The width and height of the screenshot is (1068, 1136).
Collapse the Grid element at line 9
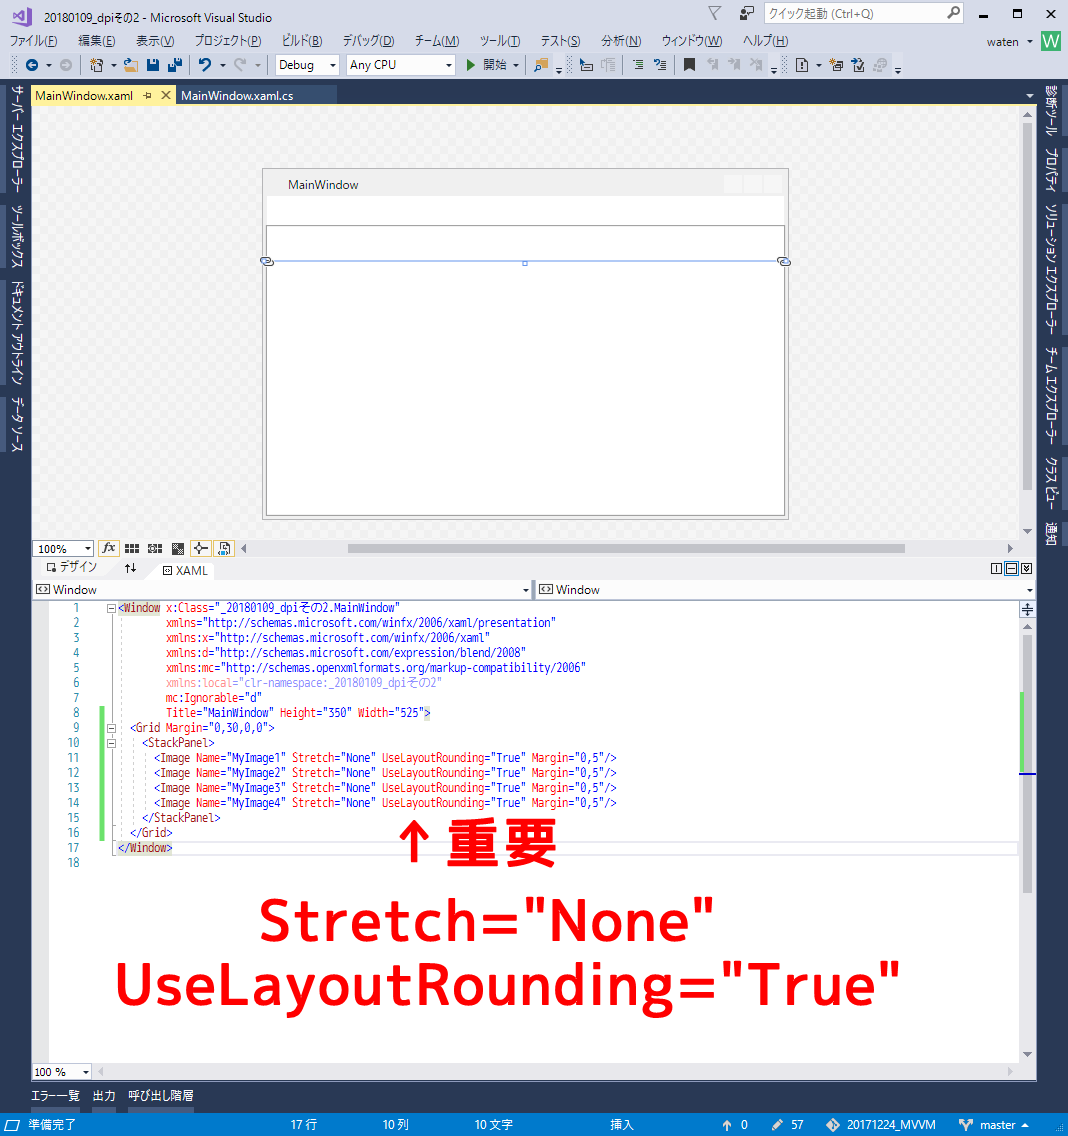click(x=112, y=728)
